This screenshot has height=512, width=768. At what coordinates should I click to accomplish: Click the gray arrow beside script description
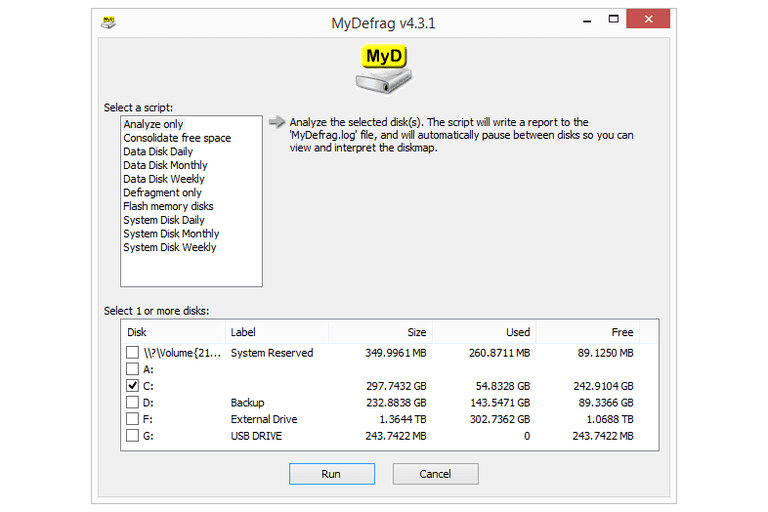tap(277, 123)
